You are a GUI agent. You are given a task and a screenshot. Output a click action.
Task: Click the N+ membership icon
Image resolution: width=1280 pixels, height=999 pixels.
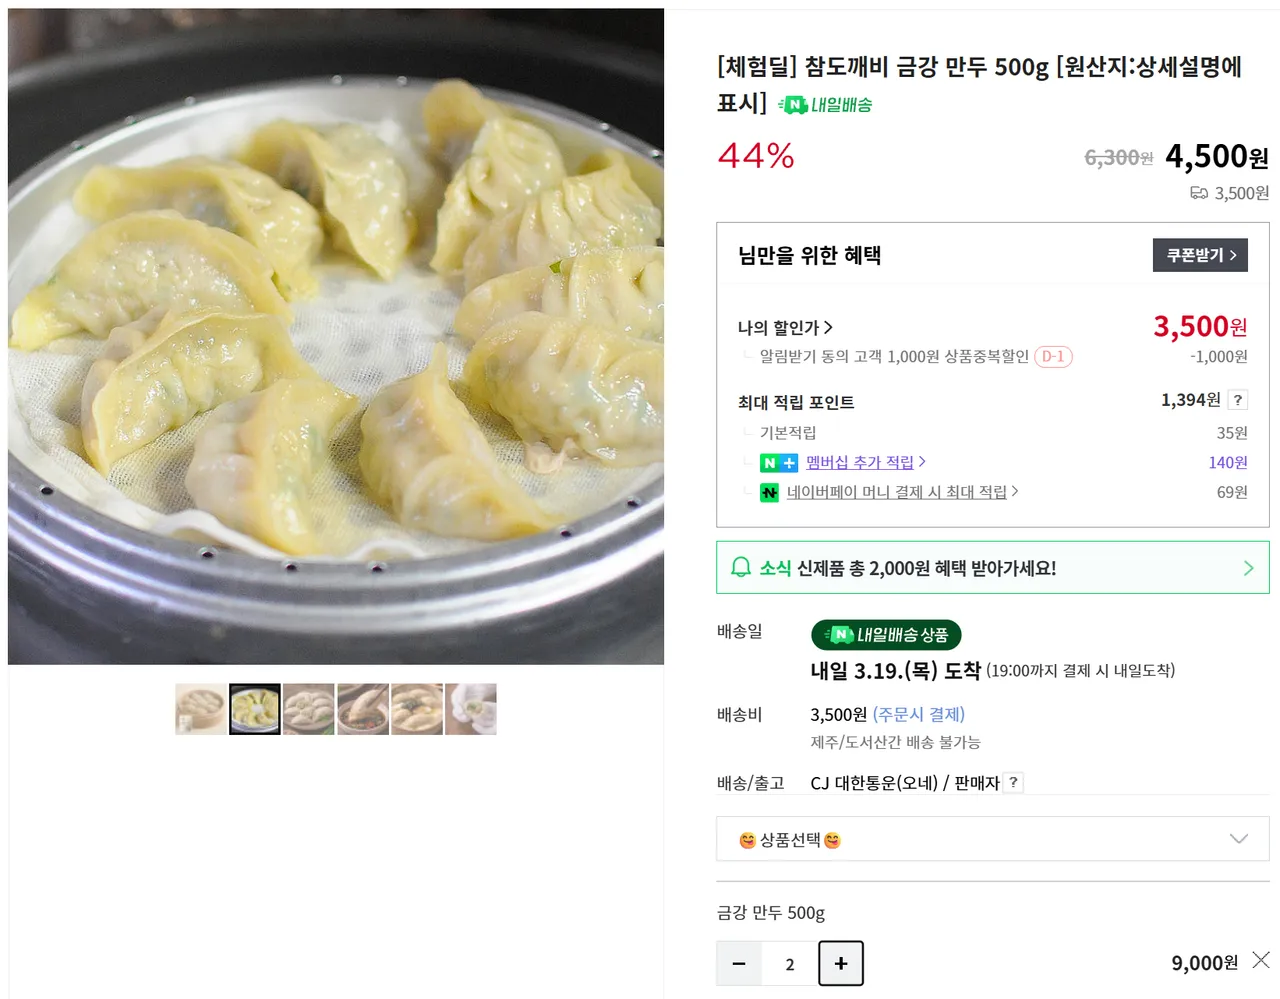[x=779, y=462]
